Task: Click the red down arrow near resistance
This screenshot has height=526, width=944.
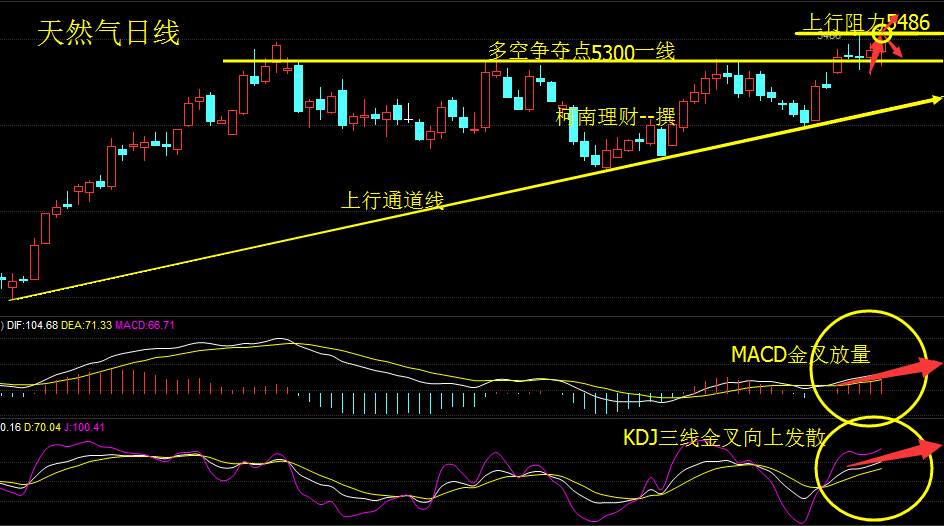Action: 894,48
